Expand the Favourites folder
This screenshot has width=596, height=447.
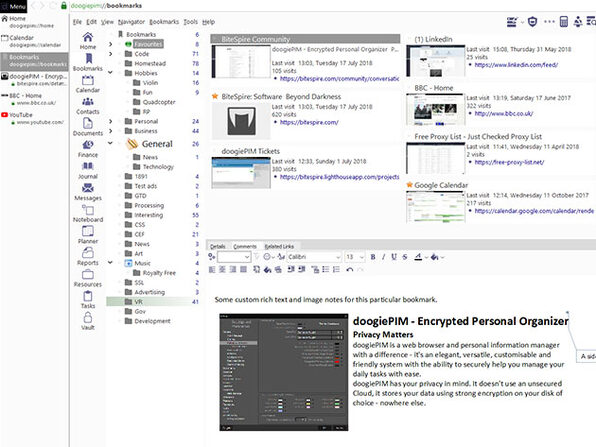(110, 44)
